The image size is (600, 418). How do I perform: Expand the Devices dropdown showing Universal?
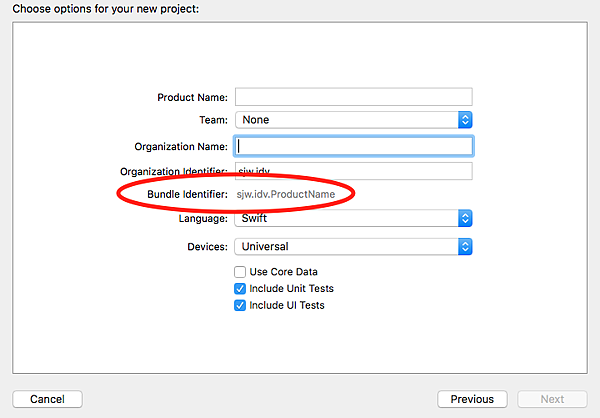click(x=345, y=245)
